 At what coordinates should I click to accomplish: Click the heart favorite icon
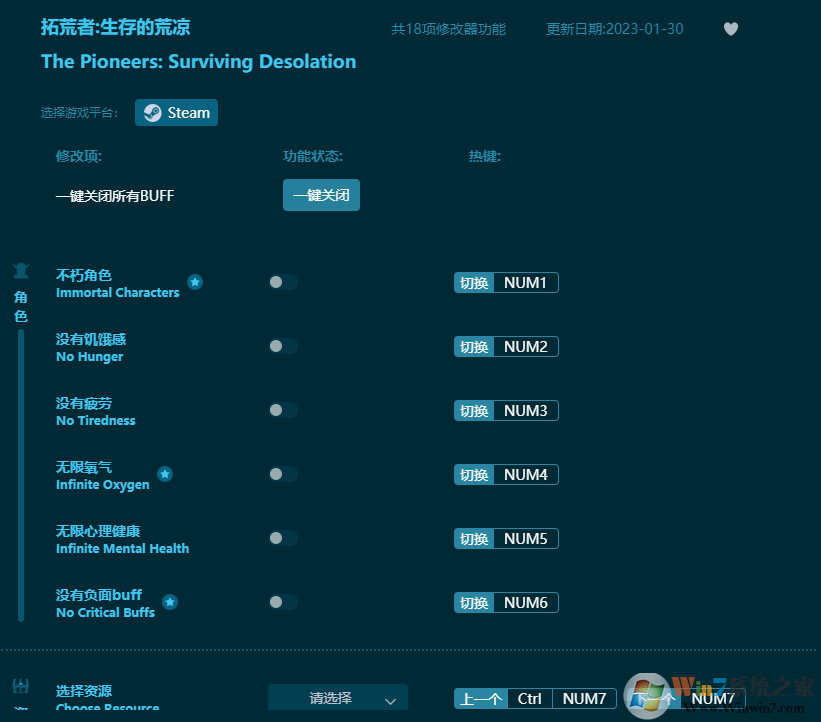coord(730,29)
